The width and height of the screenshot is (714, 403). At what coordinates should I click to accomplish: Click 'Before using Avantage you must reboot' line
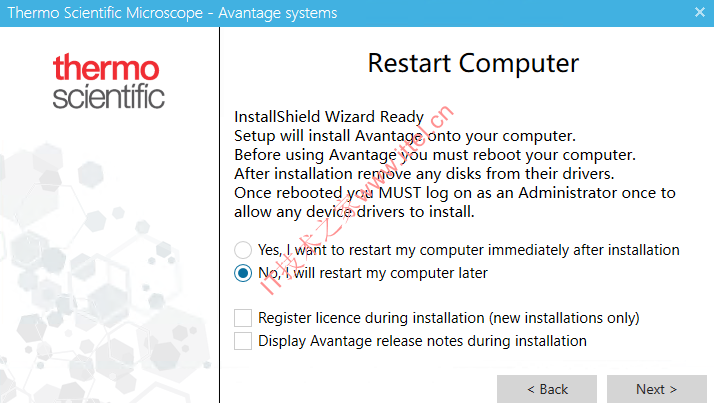(x=435, y=155)
